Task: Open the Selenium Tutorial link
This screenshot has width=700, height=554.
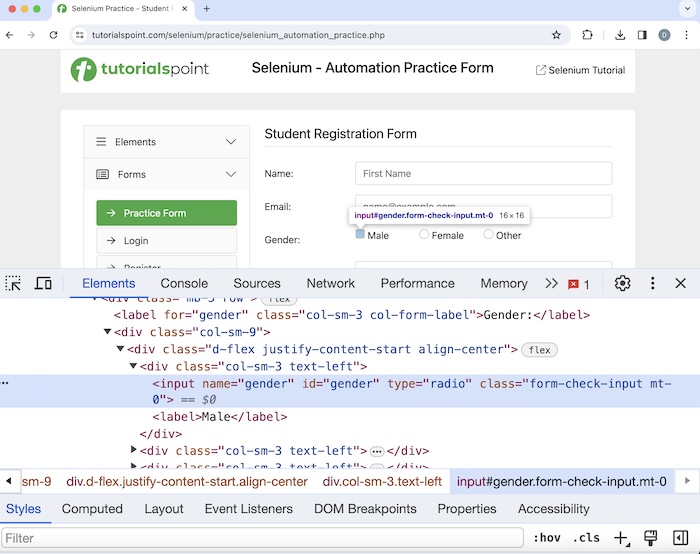Action: [580, 70]
